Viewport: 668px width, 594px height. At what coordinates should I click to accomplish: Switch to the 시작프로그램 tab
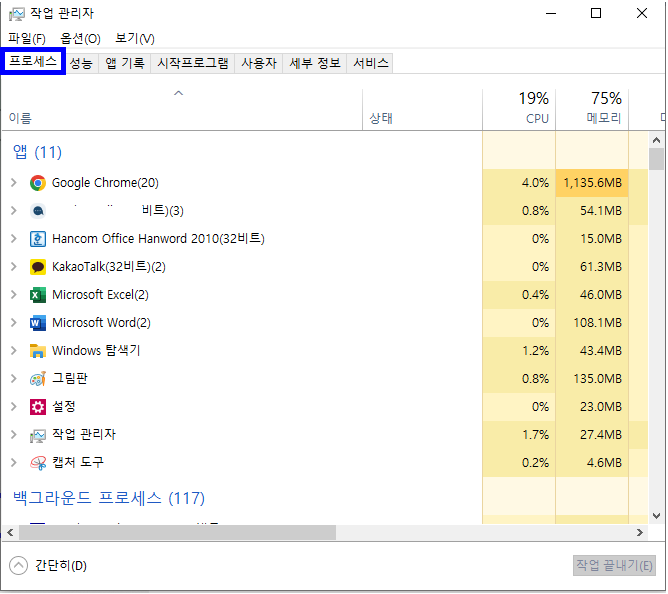193,63
